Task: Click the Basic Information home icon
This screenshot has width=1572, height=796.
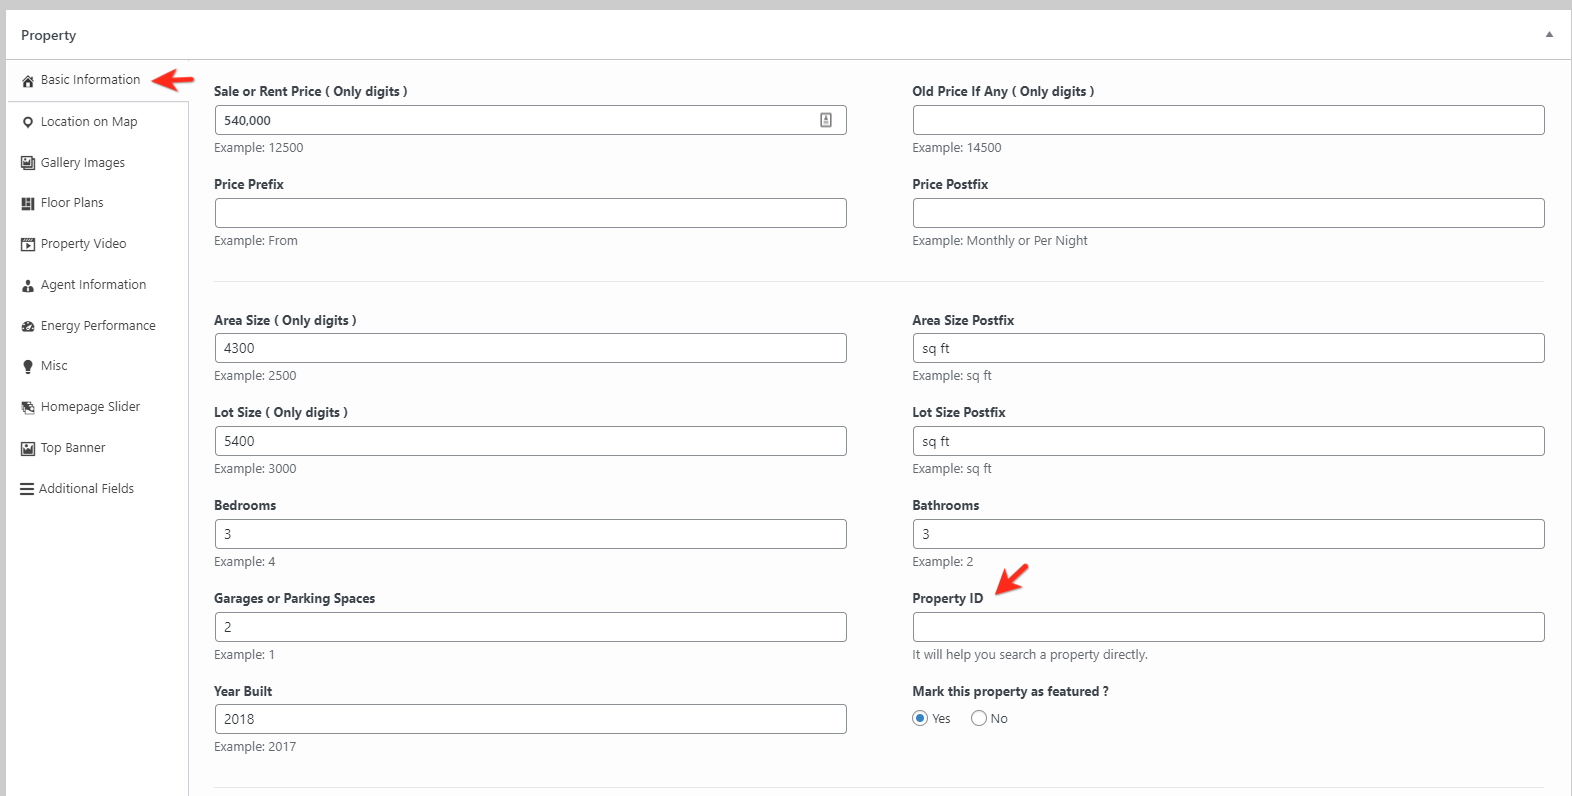Action: tap(28, 81)
